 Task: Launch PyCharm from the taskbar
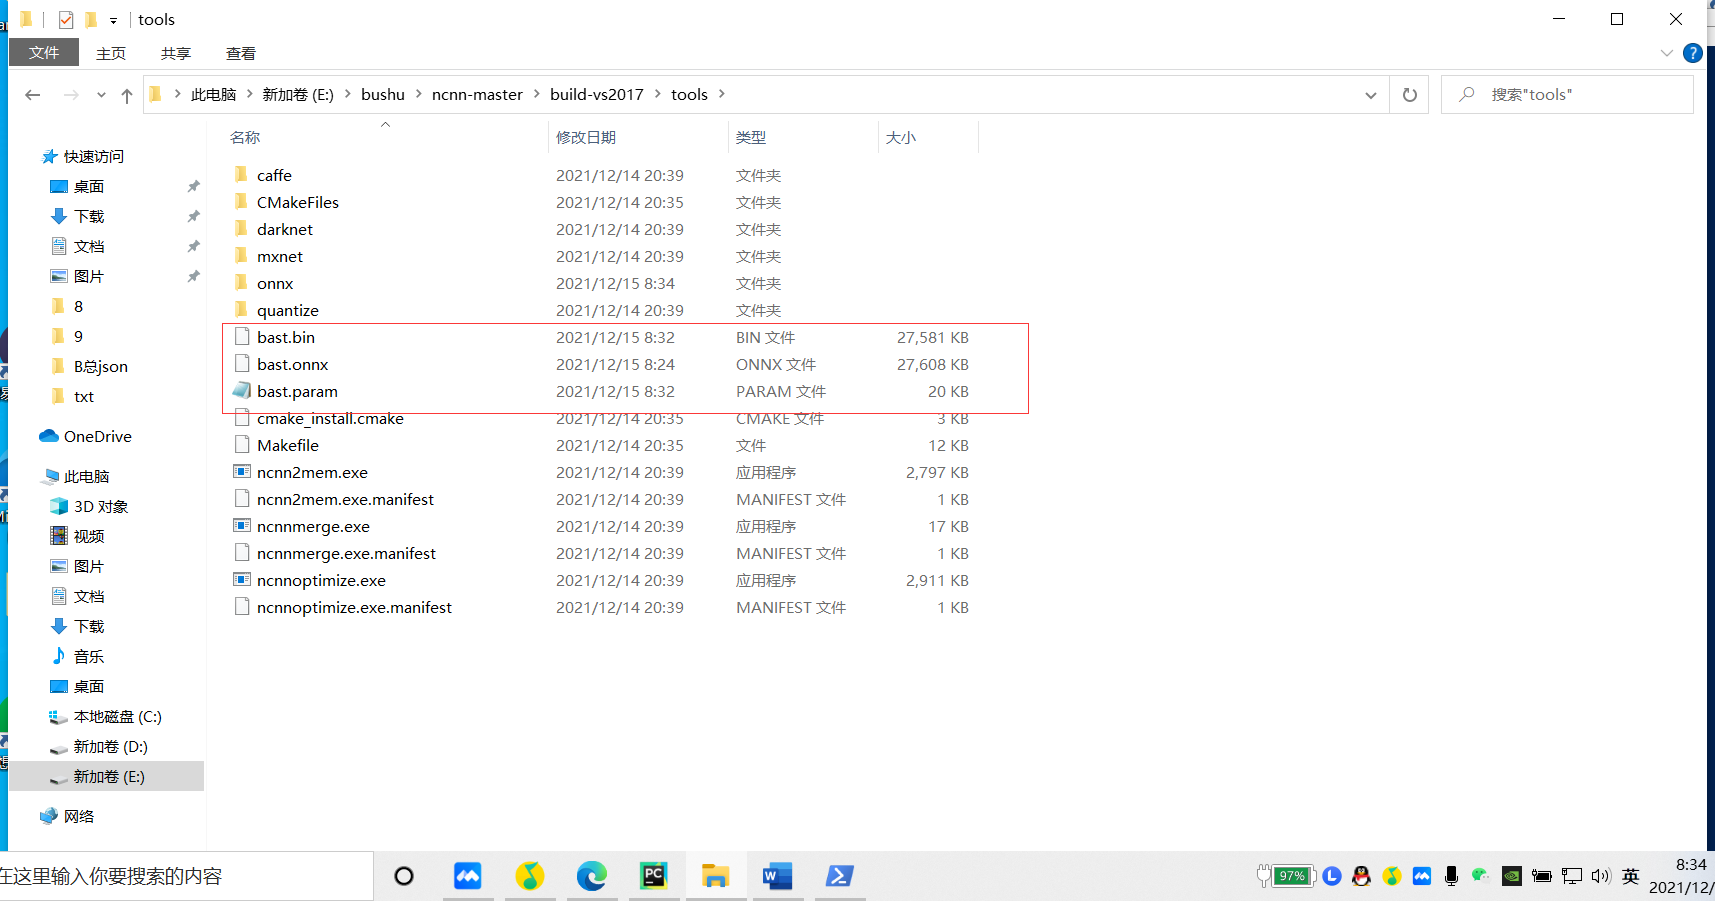[653, 876]
